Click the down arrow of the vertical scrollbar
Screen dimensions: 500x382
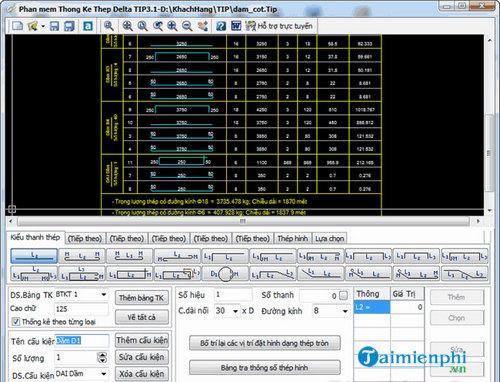[x=489, y=211]
